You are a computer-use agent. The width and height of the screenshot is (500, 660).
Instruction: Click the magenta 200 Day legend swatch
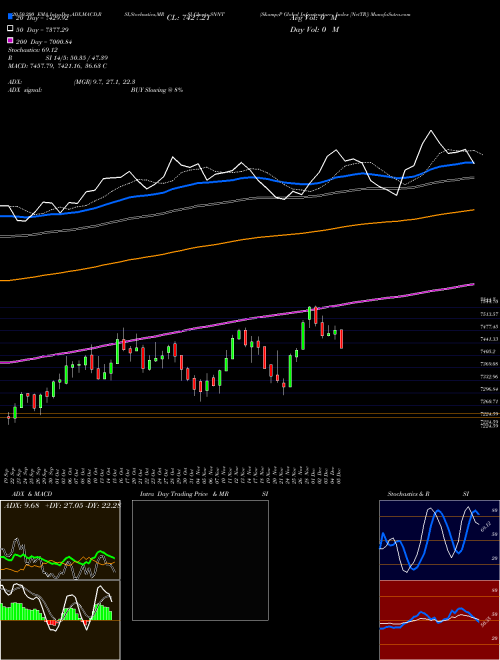10,41
